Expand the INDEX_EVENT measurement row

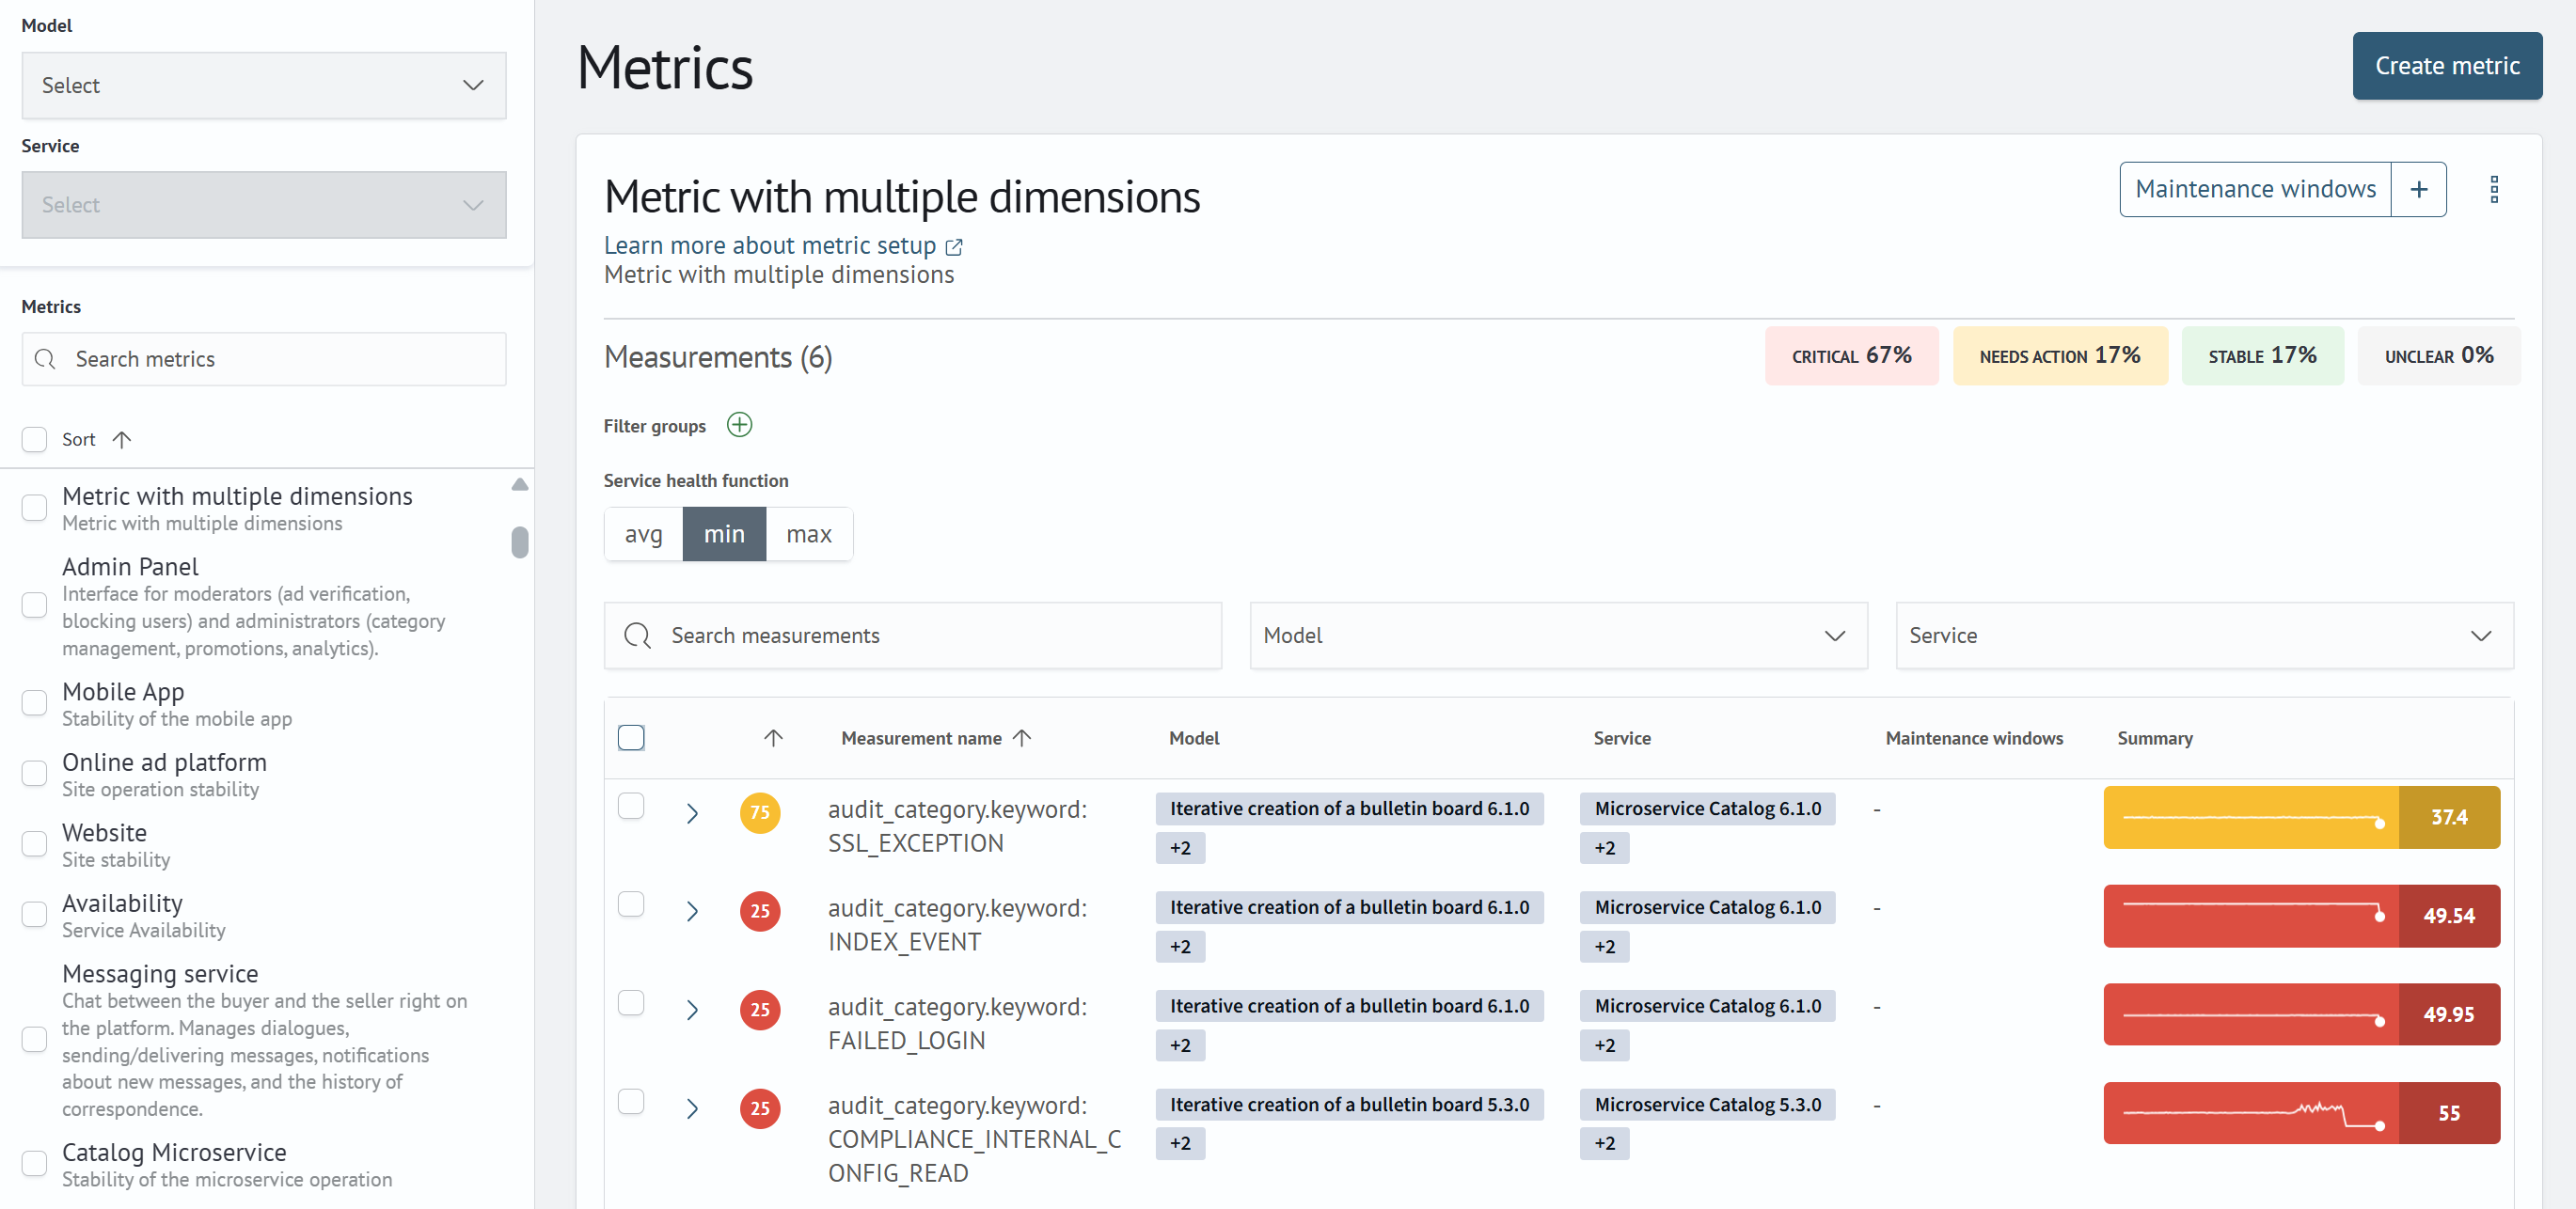click(692, 911)
